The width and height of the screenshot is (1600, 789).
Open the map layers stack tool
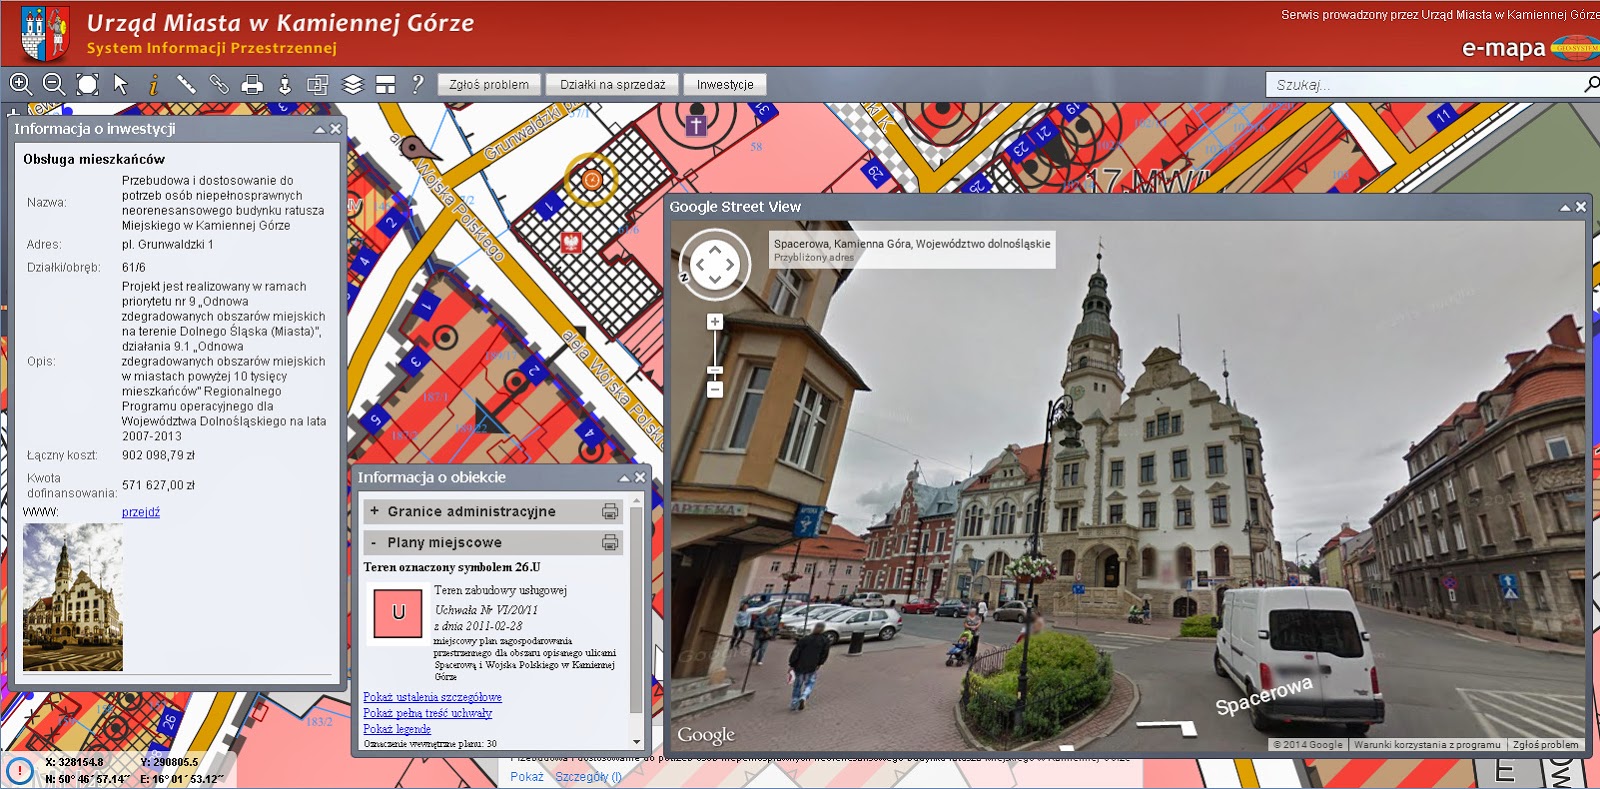(x=352, y=85)
